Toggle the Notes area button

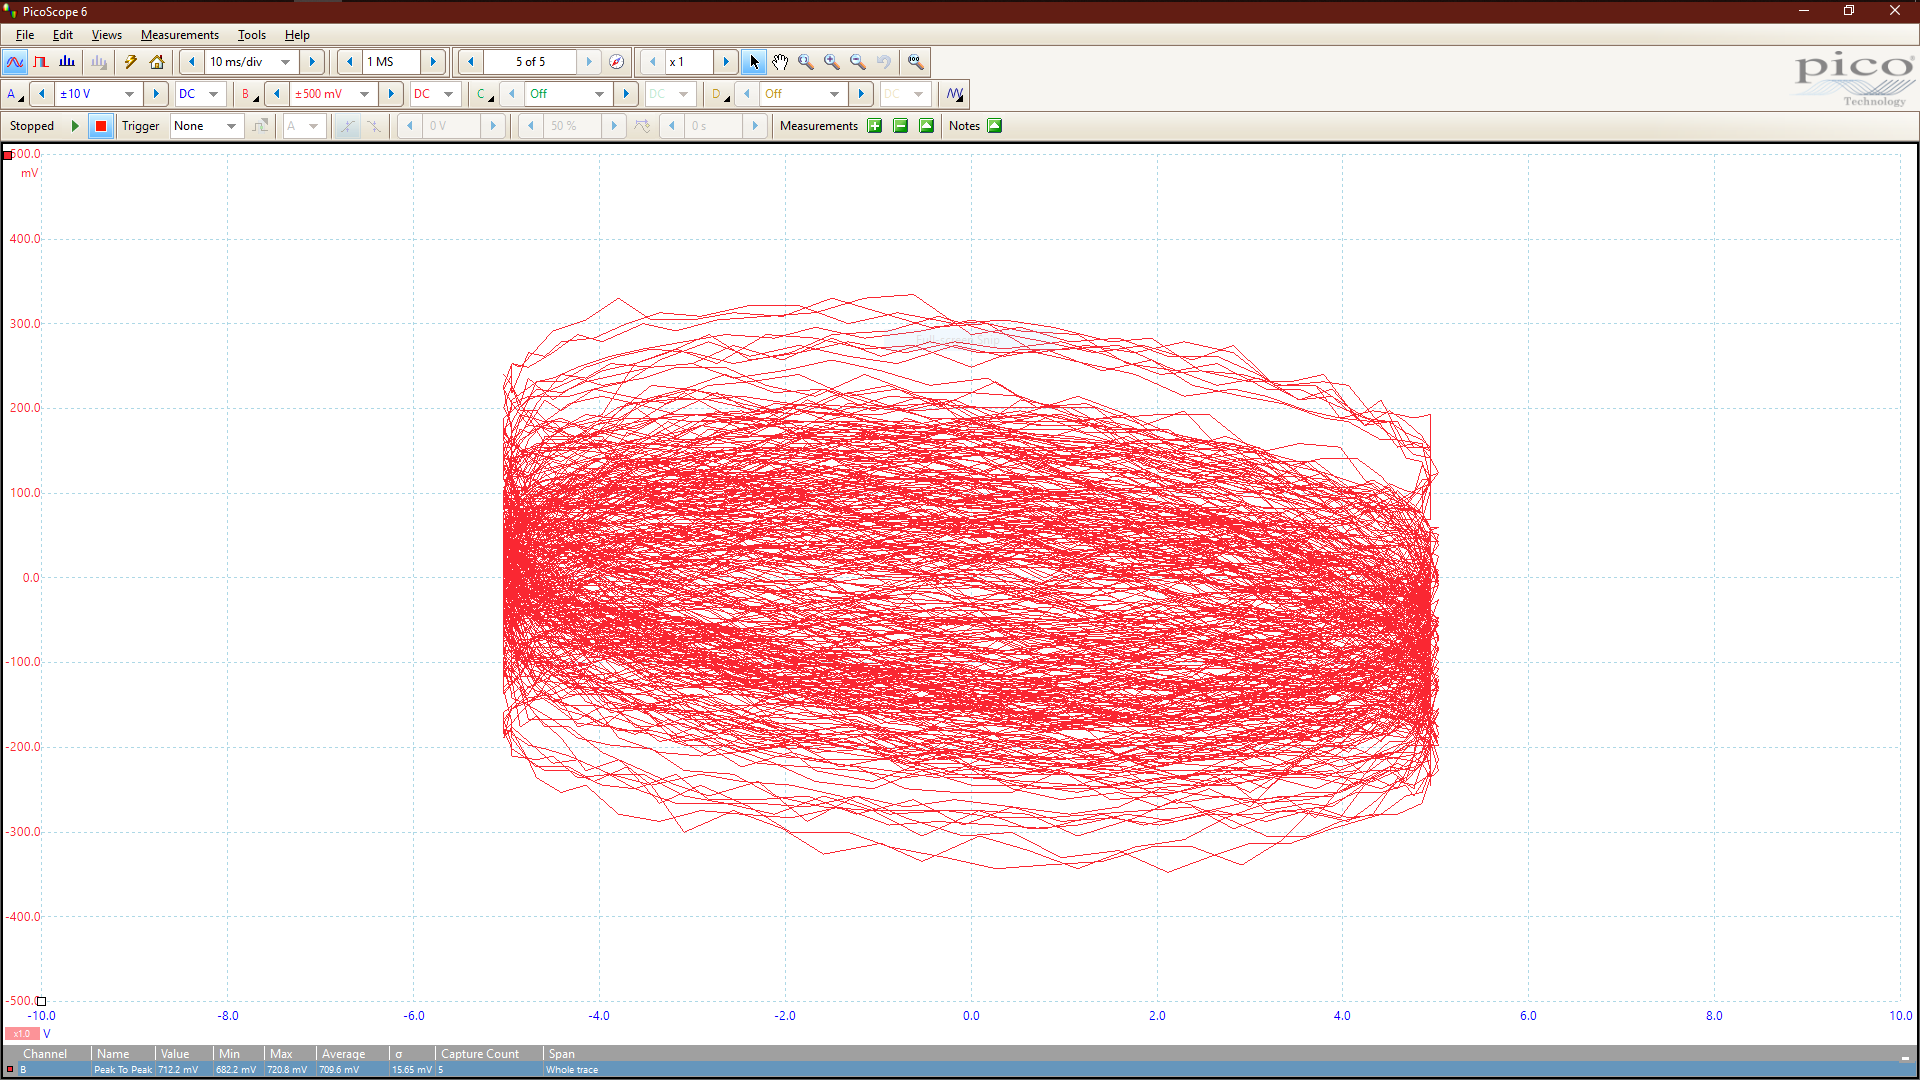994,126
